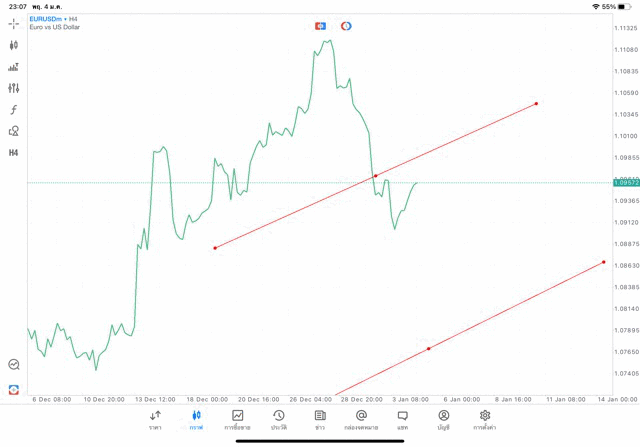
Task: Switch to the ประวัติ (History) tab
Action: pos(279,420)
